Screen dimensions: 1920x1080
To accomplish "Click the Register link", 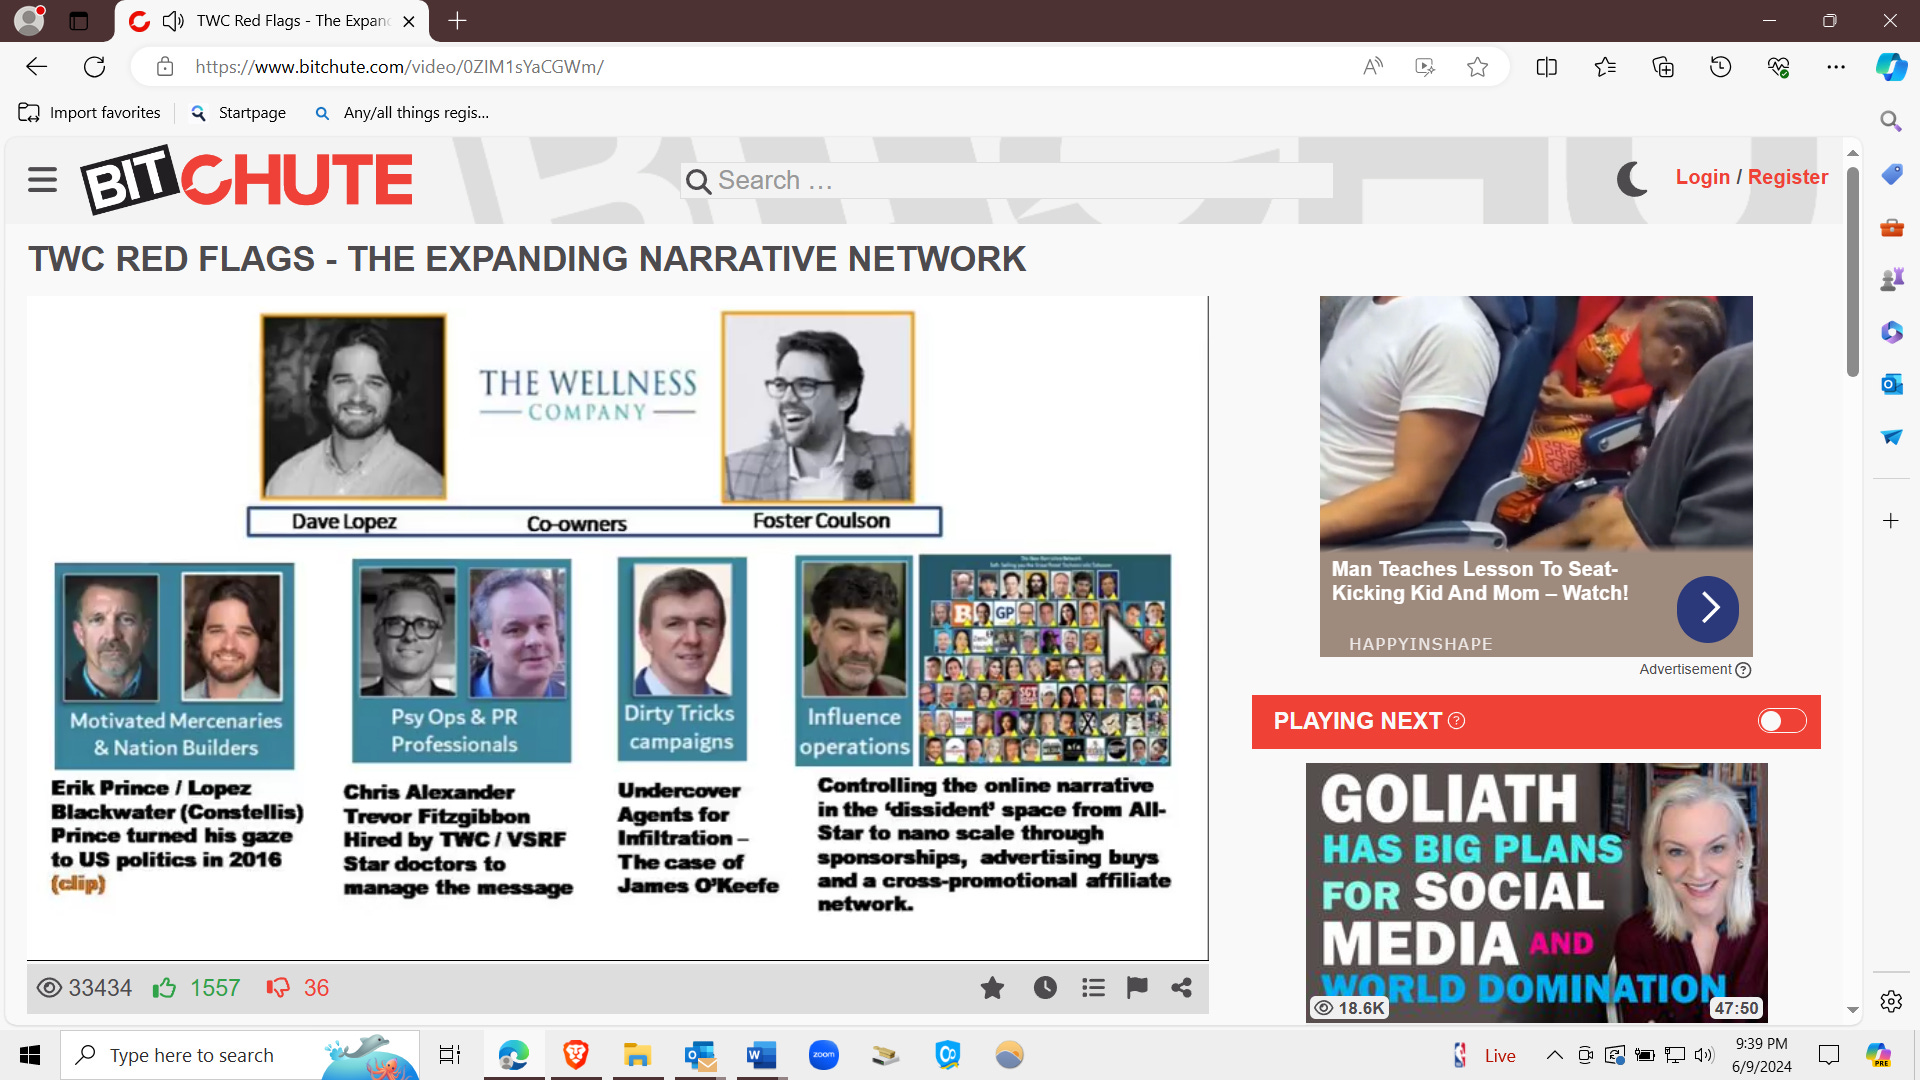I will (x=1787, y=177).
